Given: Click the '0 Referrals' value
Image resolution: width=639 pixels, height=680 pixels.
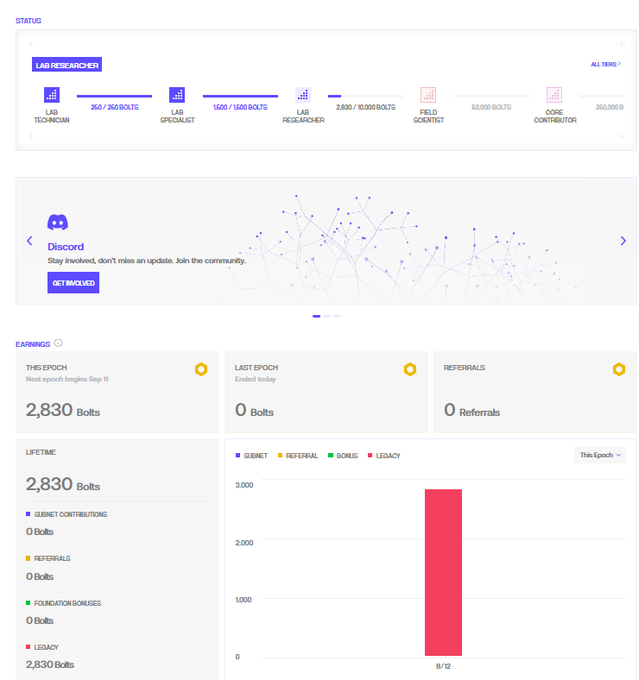Looking at the screenshot, I should tap(472, 410).
